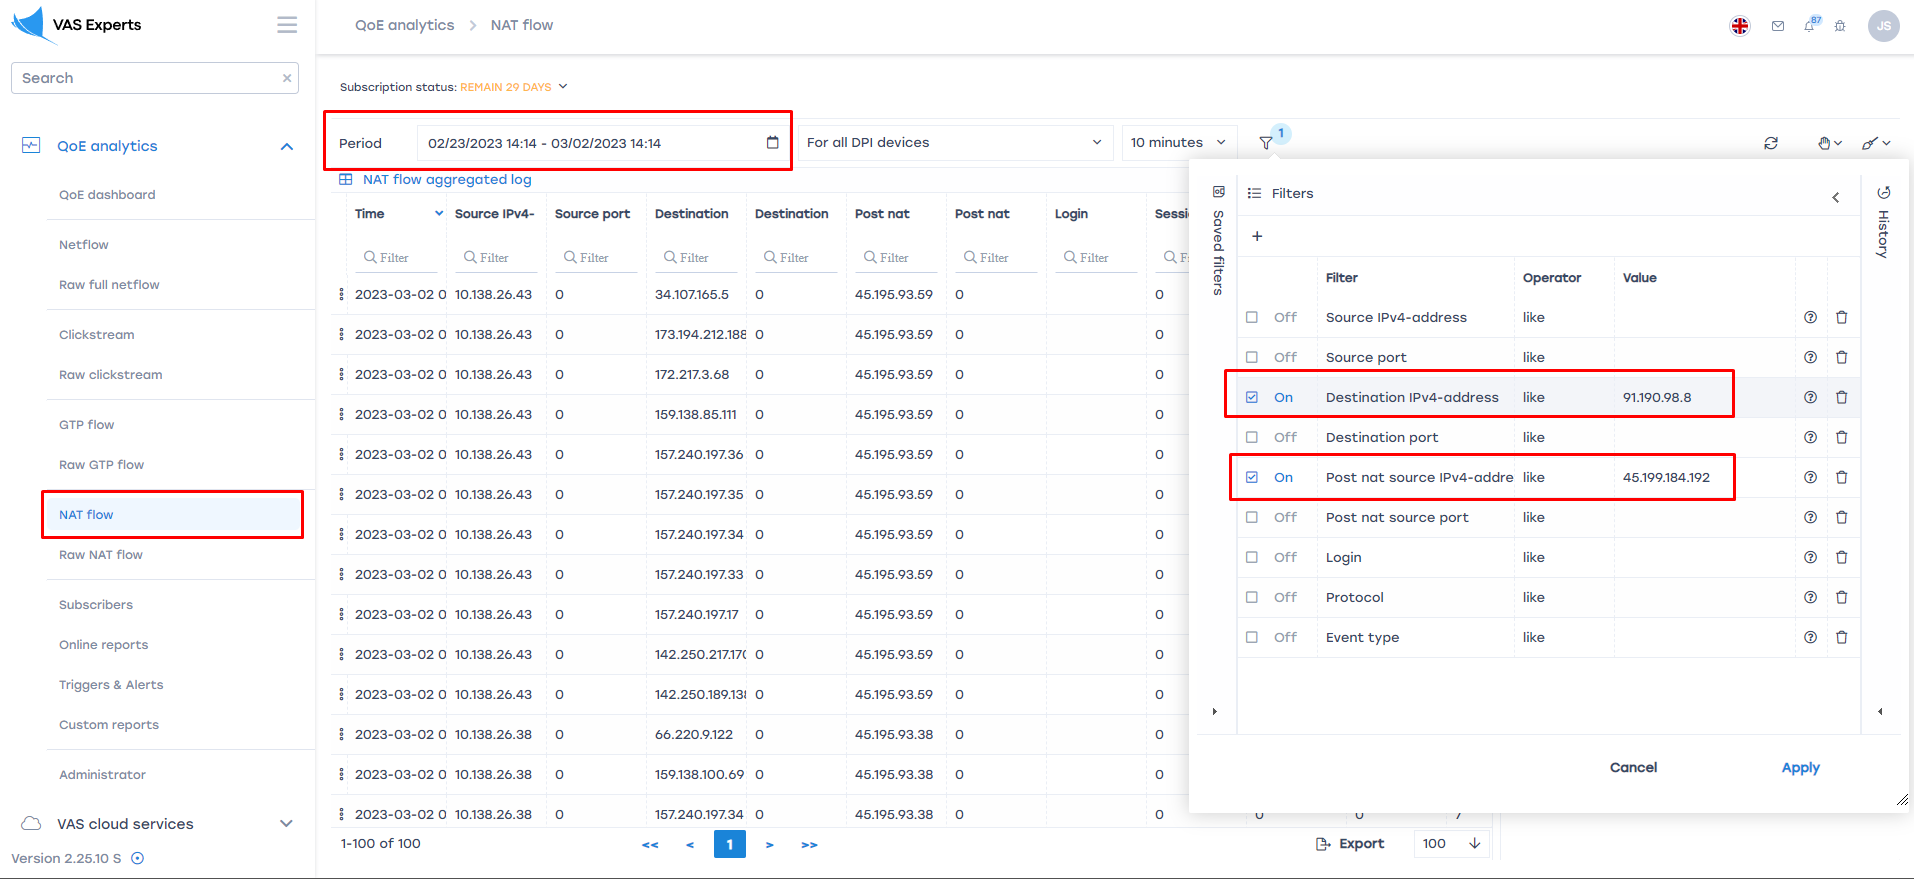Screen dimensions: 1914x879
Task: Click the filter funnel icon
Action: pos(1266,143)
